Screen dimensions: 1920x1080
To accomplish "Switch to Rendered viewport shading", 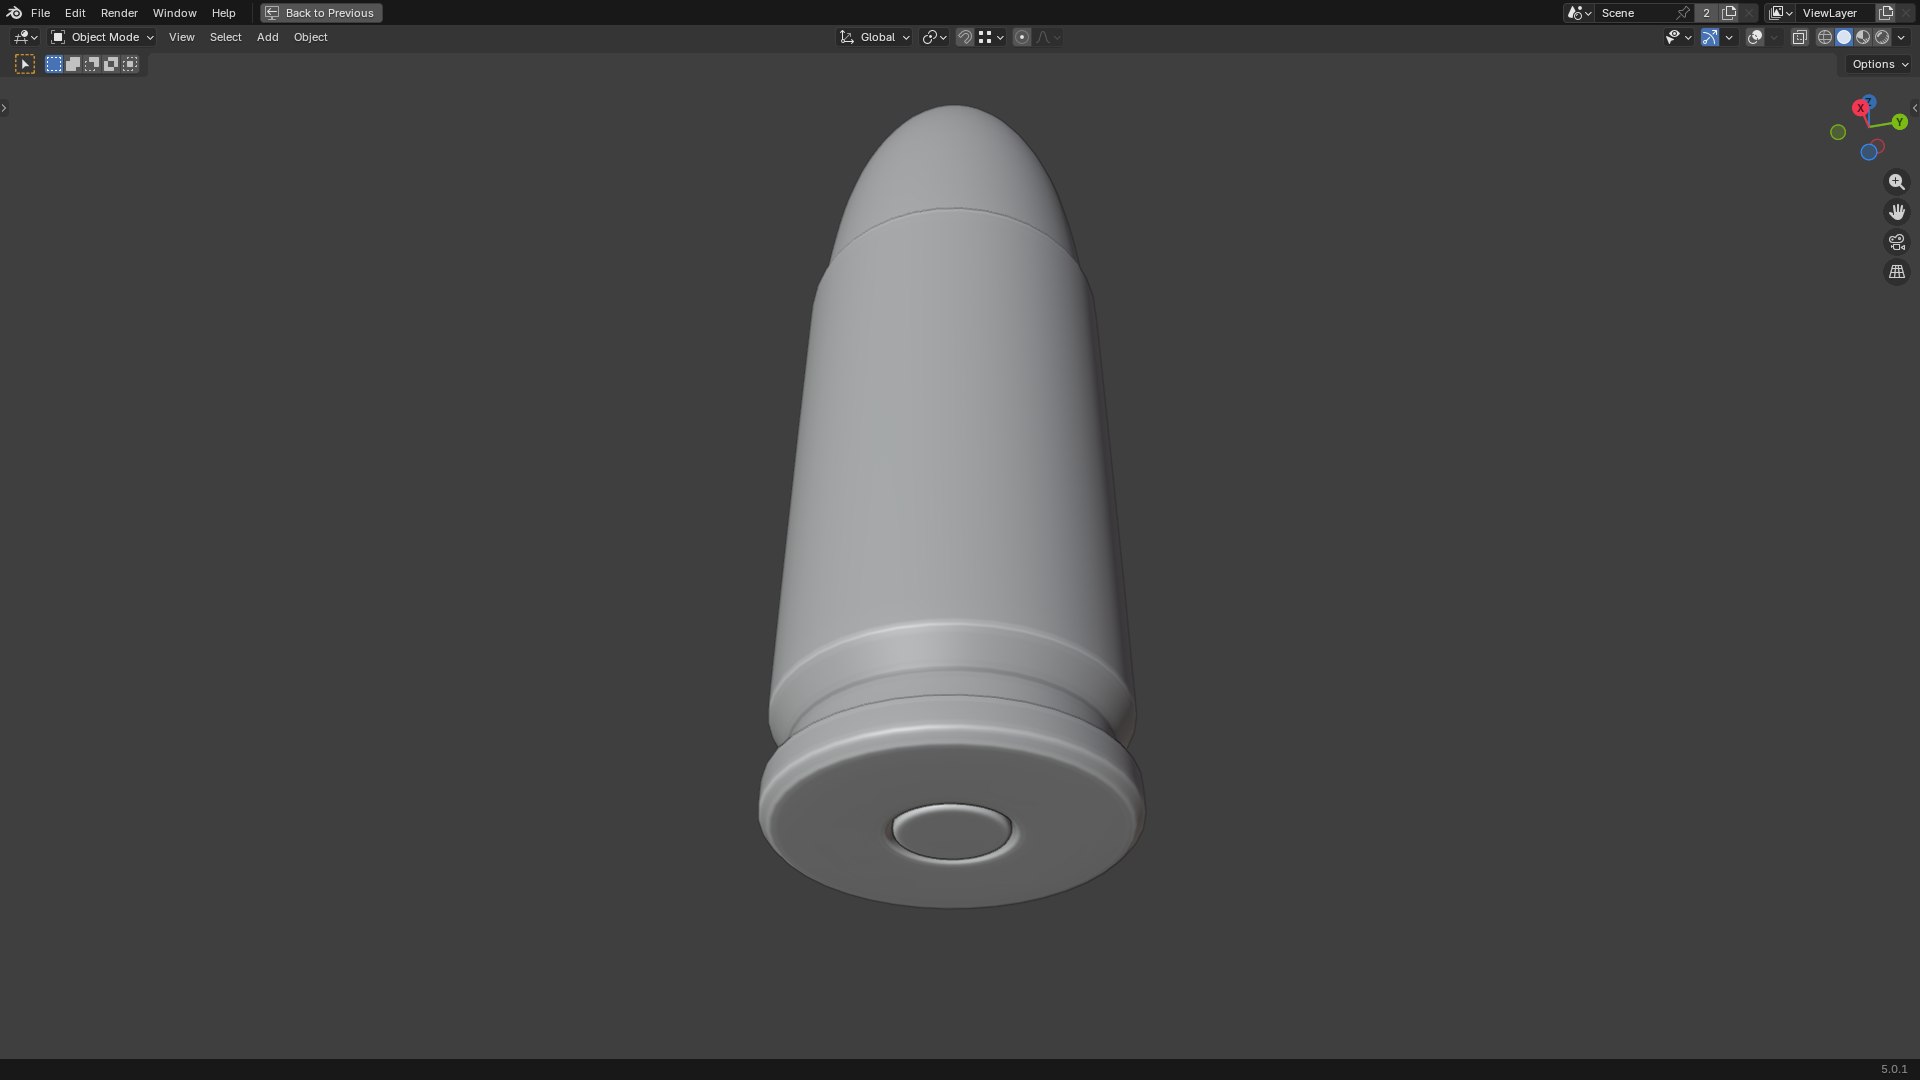I will coord(1882,37).
